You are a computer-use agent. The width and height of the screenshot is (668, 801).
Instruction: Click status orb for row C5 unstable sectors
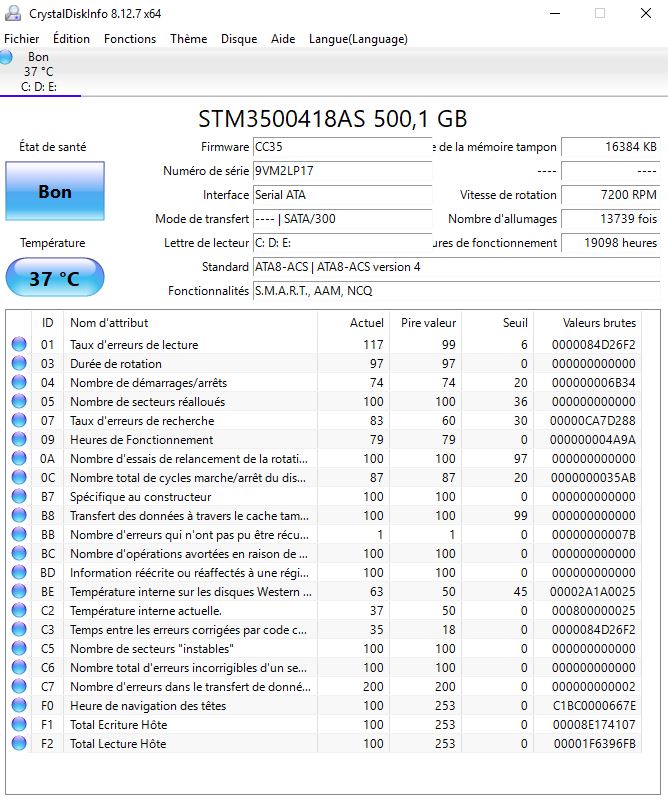[19, 649]
